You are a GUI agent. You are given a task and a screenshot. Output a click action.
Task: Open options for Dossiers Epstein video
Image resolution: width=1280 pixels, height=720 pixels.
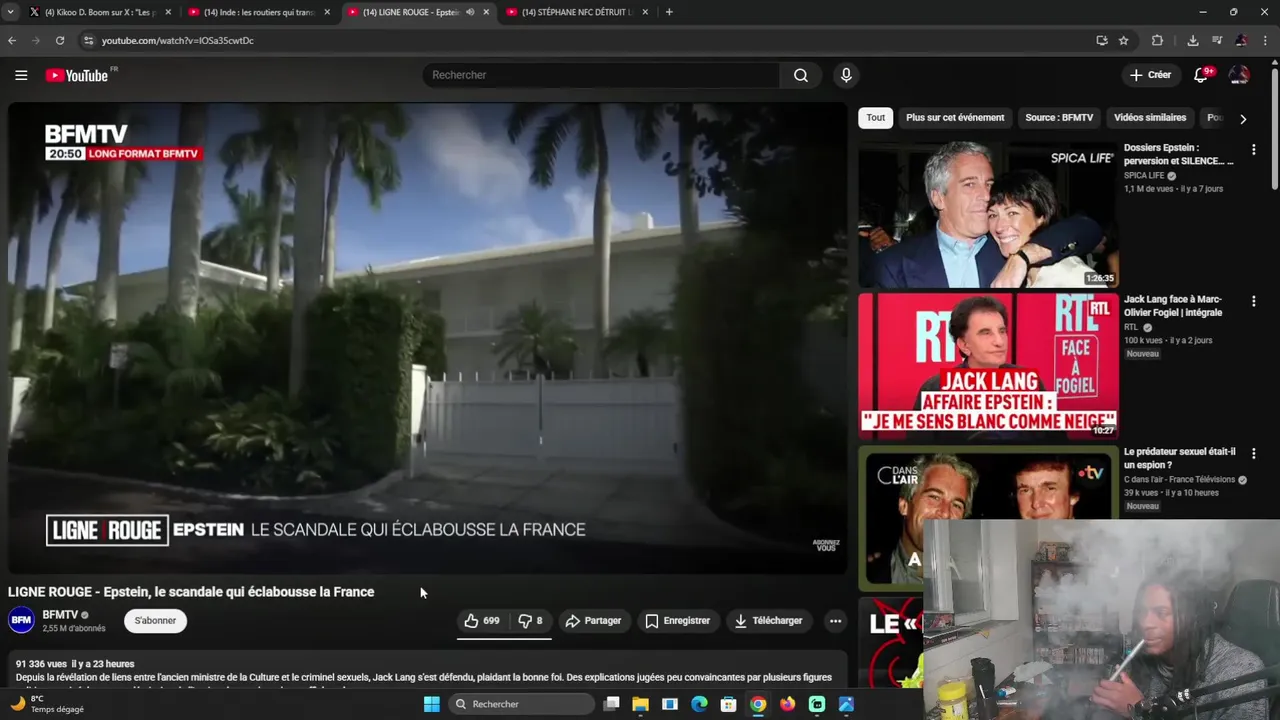click(x=1253, y=150)
